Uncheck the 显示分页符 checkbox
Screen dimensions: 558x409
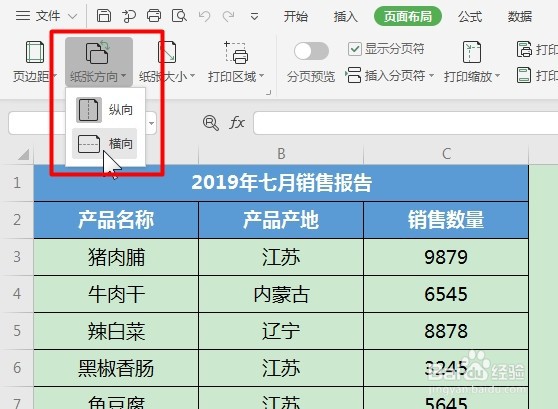point(354,49)
